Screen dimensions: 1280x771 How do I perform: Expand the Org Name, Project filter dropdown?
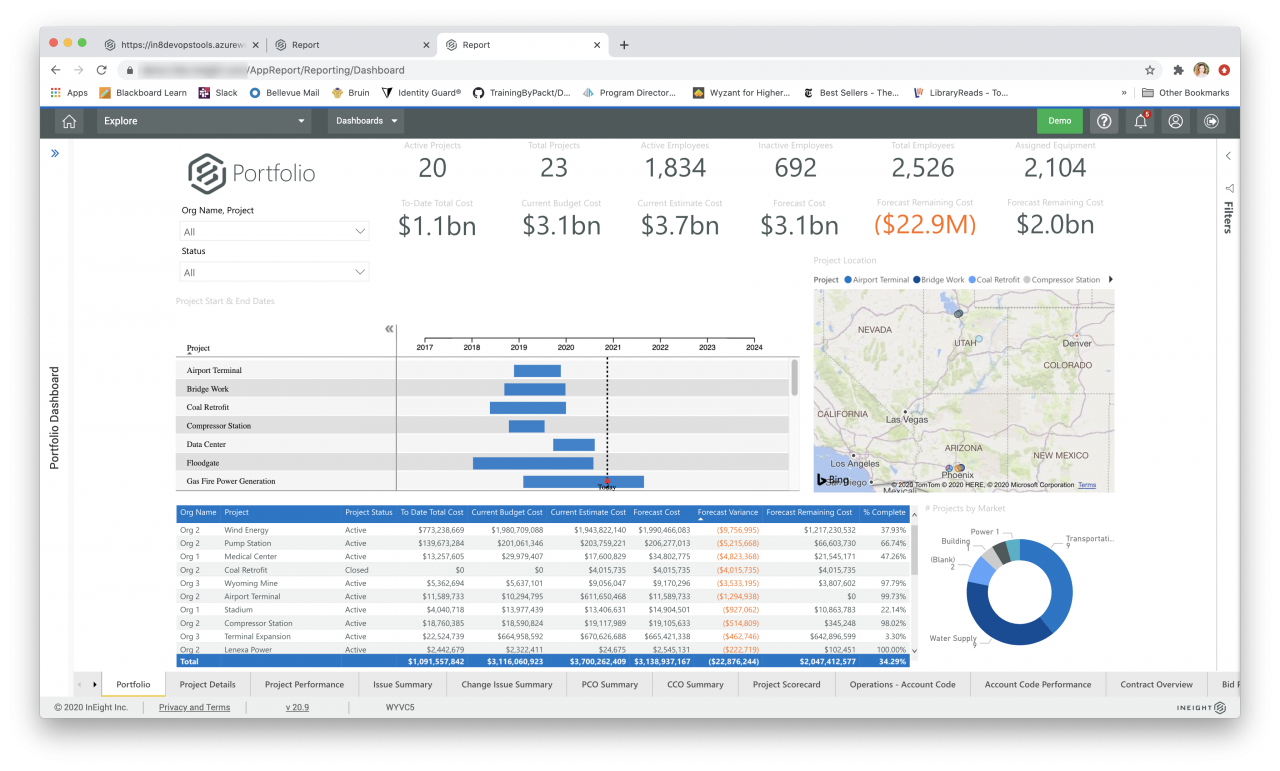point(275,231)
